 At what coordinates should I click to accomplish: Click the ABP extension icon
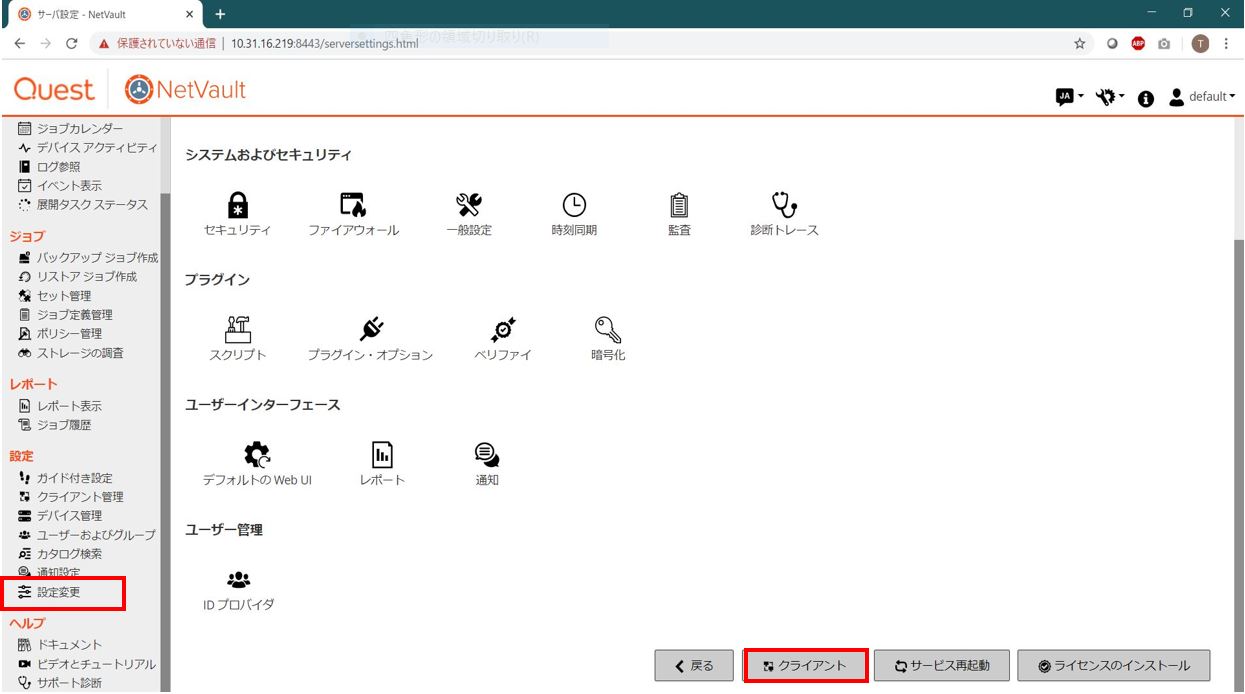point(1138,43)
